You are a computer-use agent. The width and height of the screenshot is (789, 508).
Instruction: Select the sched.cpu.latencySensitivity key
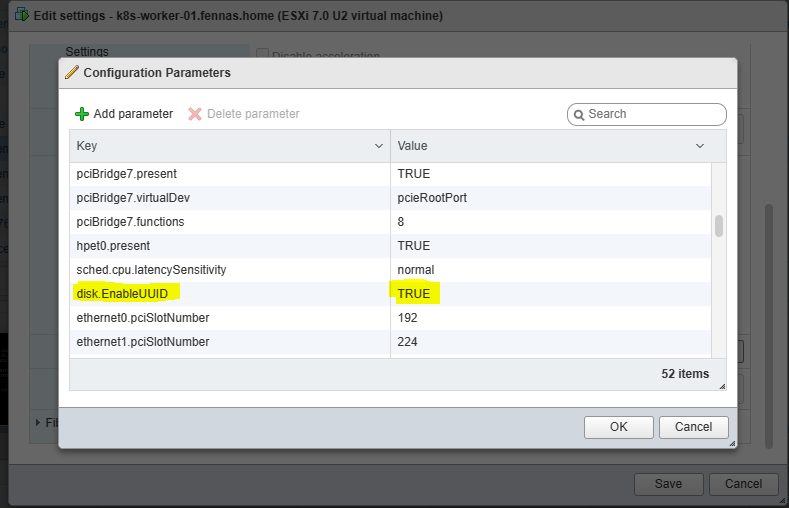point(151,270)
